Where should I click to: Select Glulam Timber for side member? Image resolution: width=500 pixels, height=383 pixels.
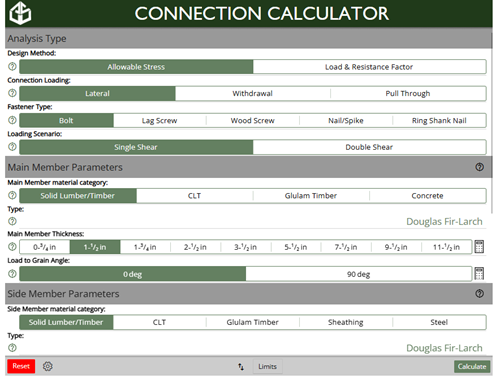click(x=253, y=322)
